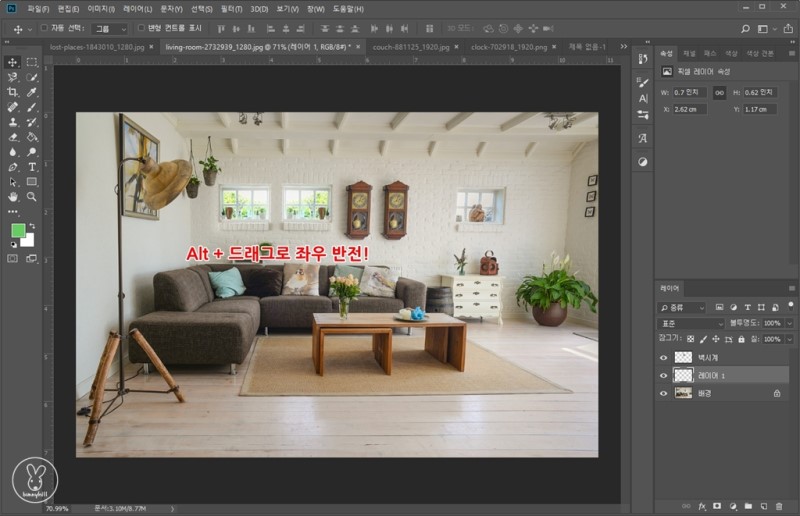Open the 표준 blend mode dropdown
The image size is (800, 516).
tap(690, 324)
